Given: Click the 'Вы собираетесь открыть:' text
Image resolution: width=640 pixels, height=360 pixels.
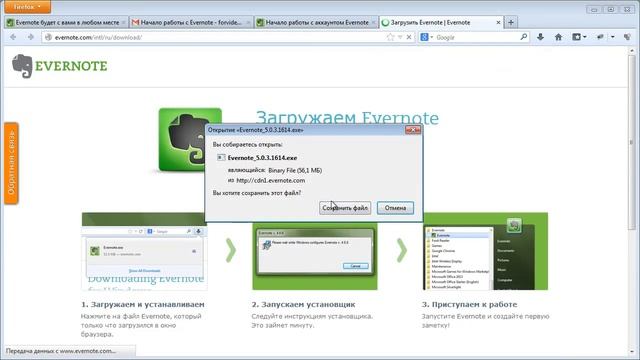Looking at the screenshot, I should point(247,144).
